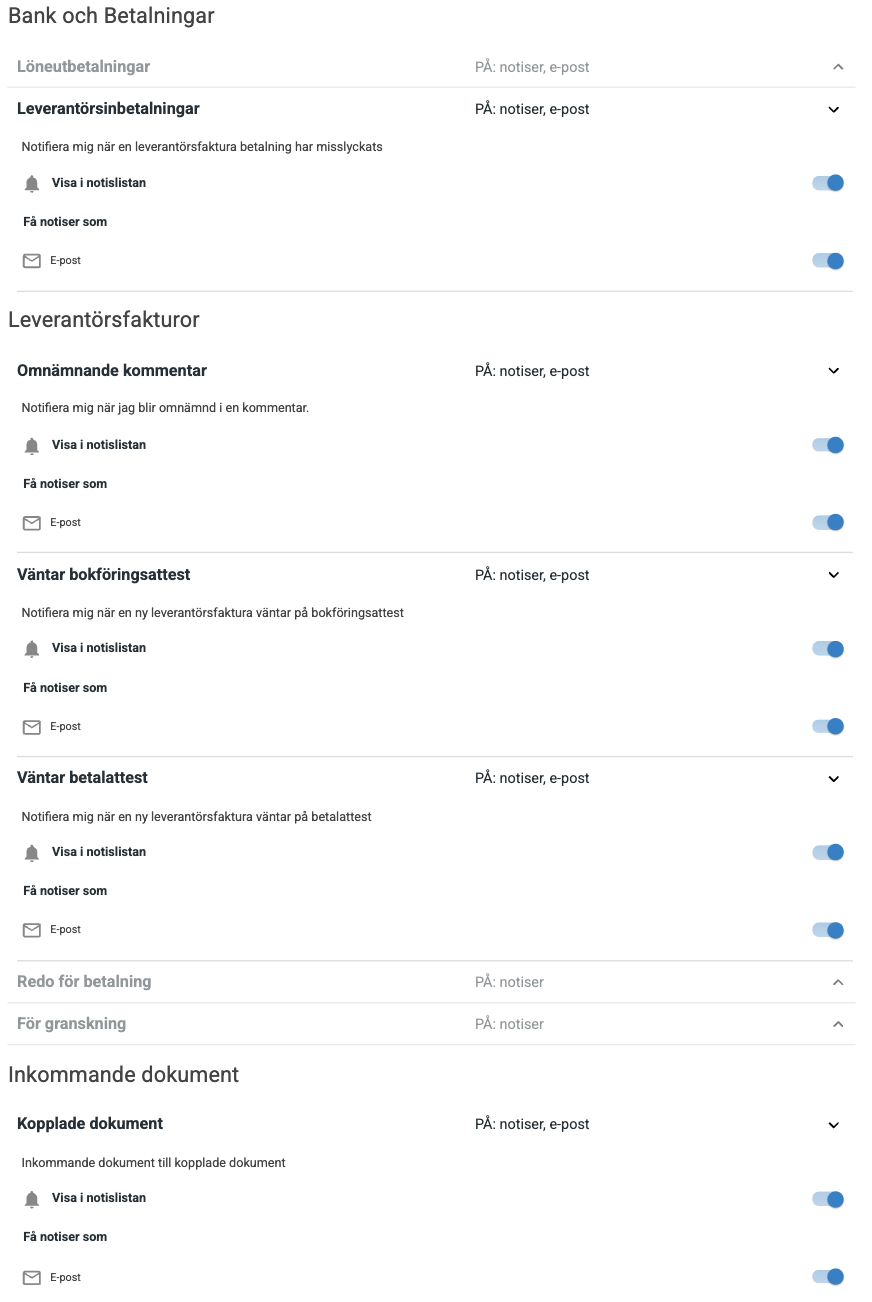Click the Omnämnande kommentar header row
Viewport: 872px width, 1302px height.
[112, 371]
